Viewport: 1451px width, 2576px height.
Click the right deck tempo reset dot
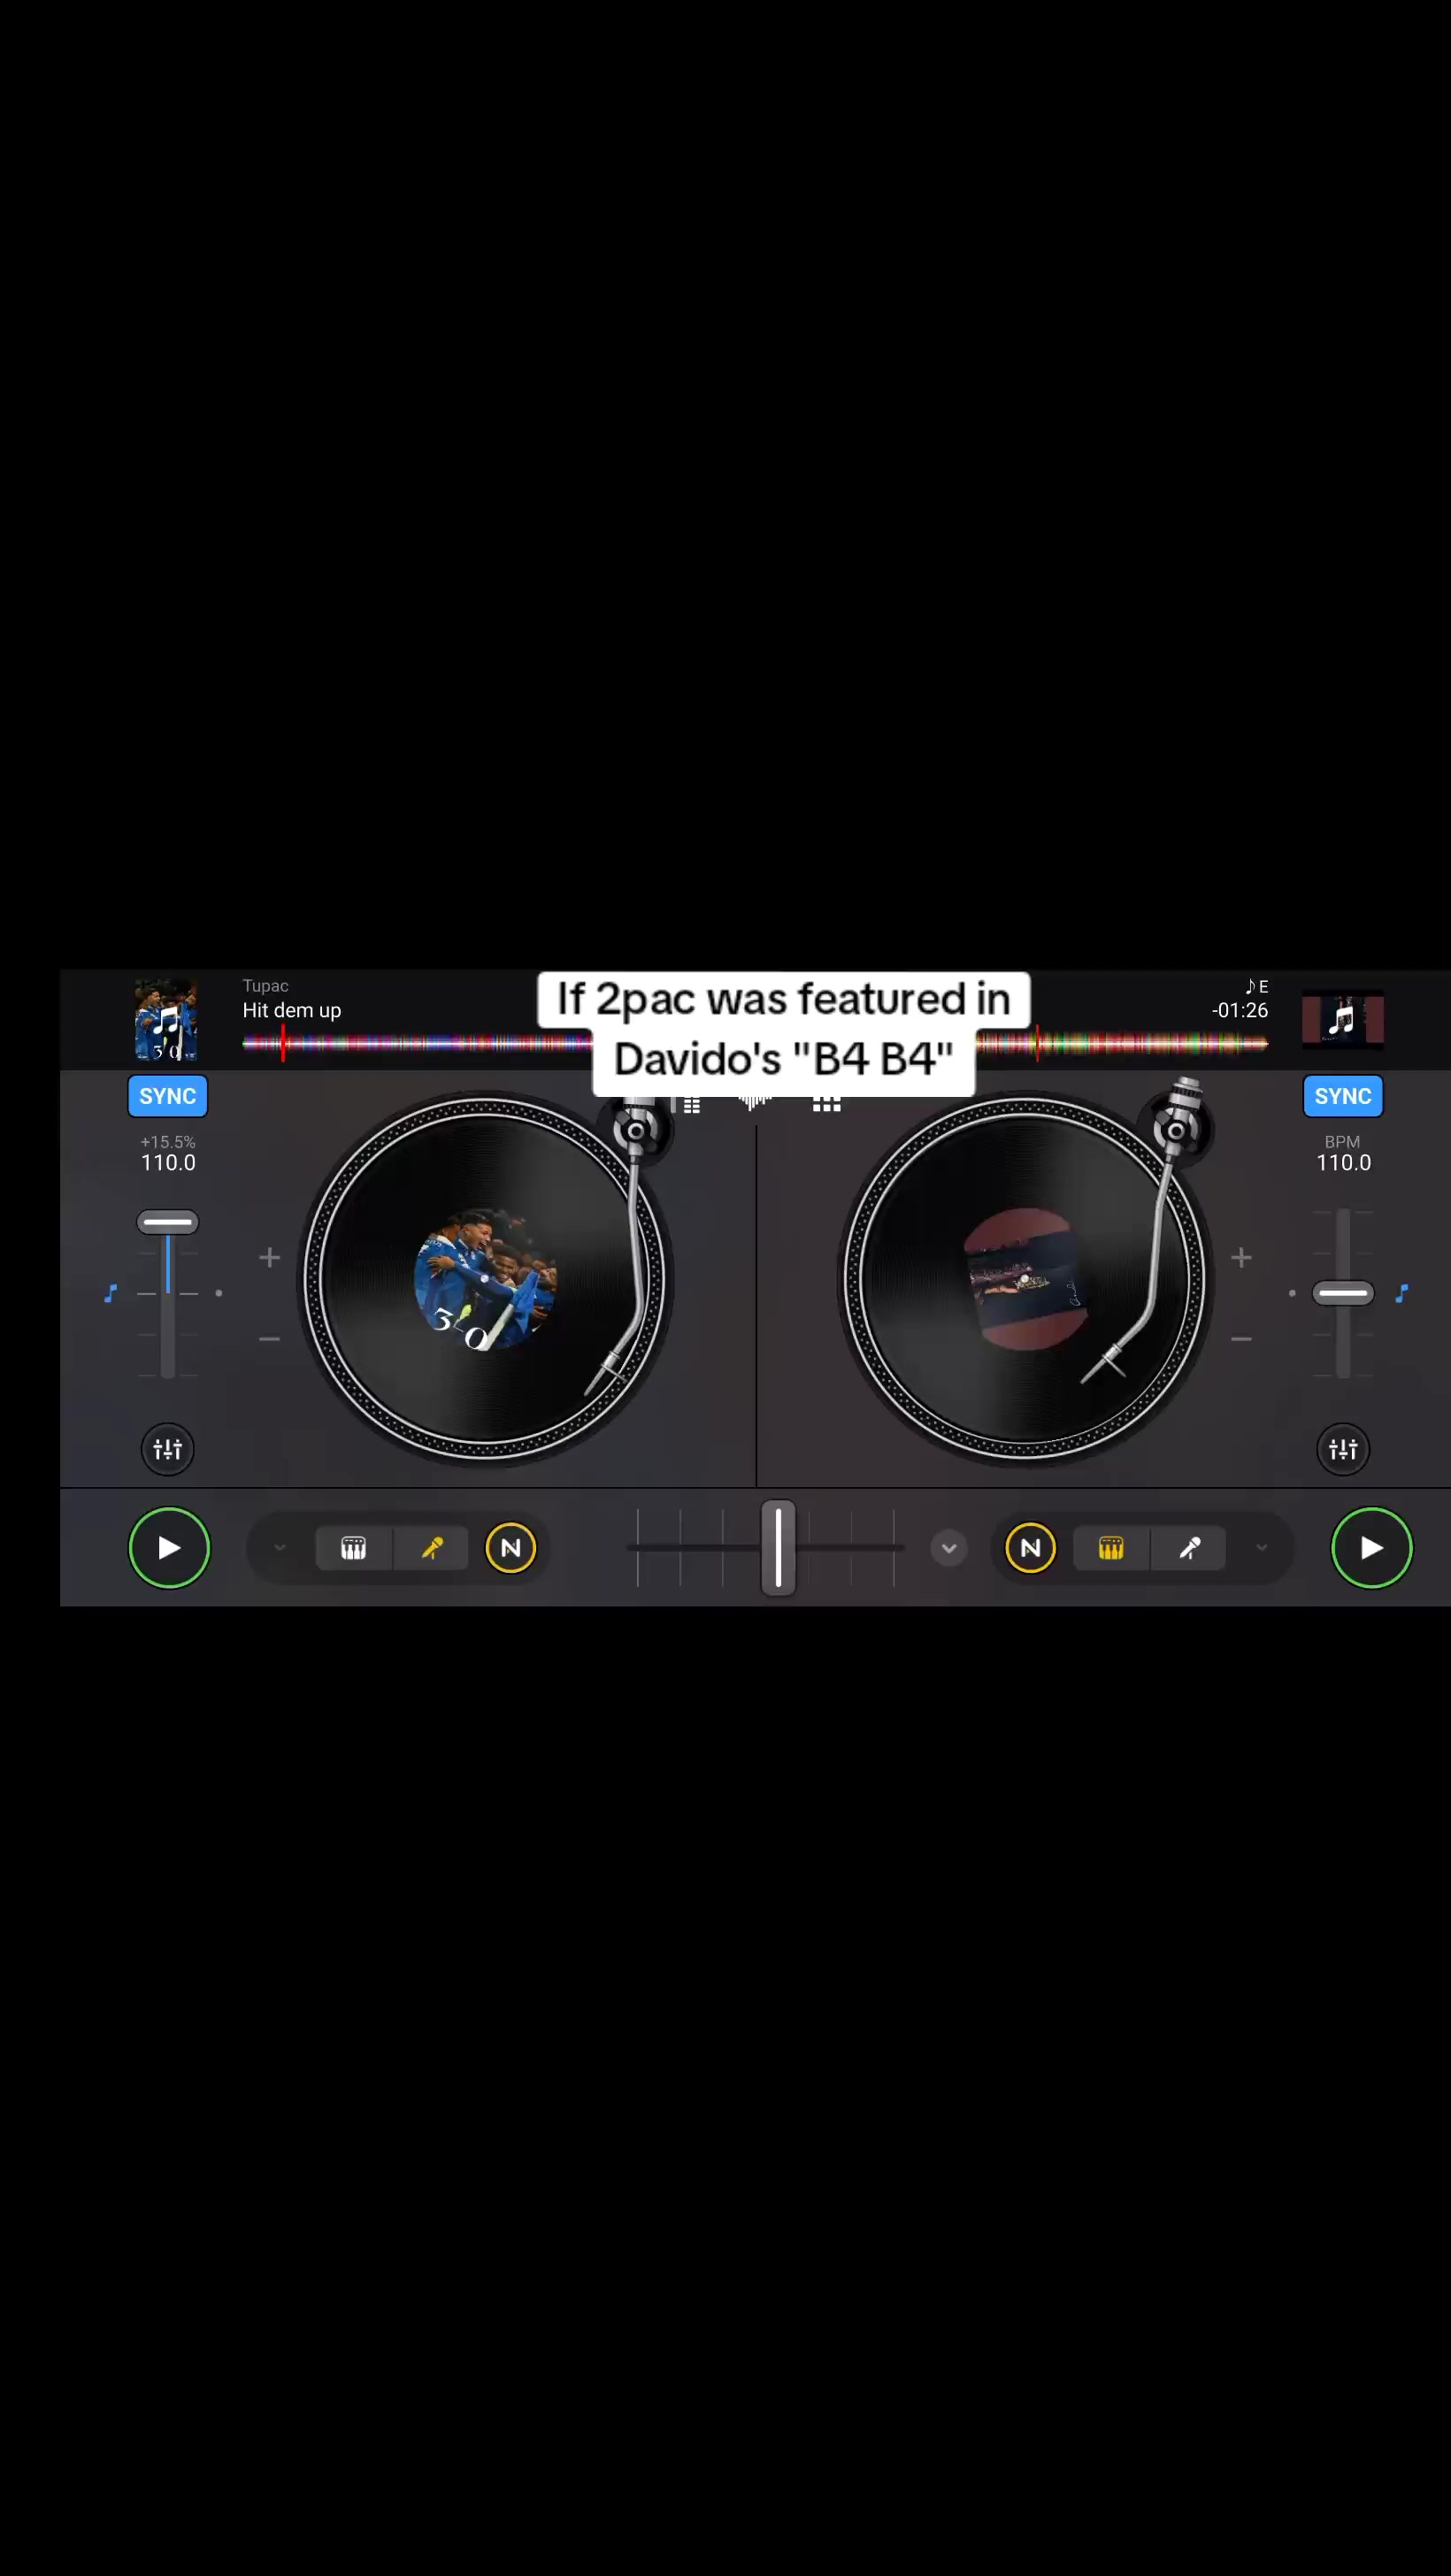(x=1292, y=1293)
